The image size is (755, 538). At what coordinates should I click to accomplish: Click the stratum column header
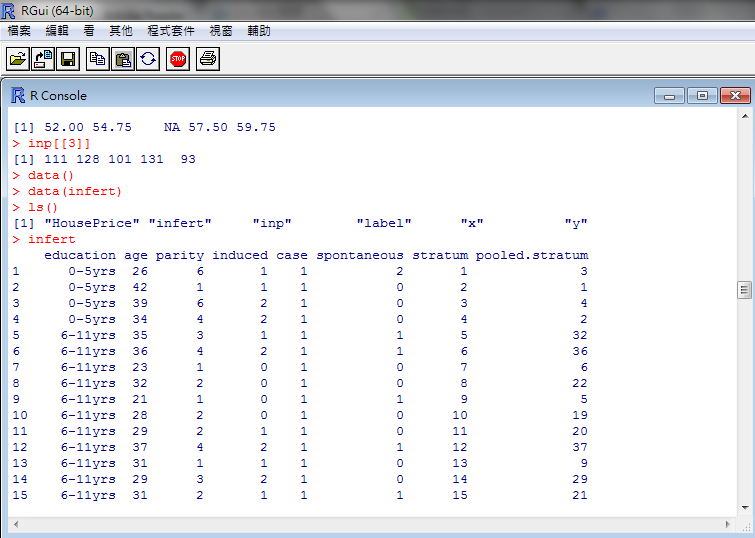pyautogui.click(x=440, y=255)
